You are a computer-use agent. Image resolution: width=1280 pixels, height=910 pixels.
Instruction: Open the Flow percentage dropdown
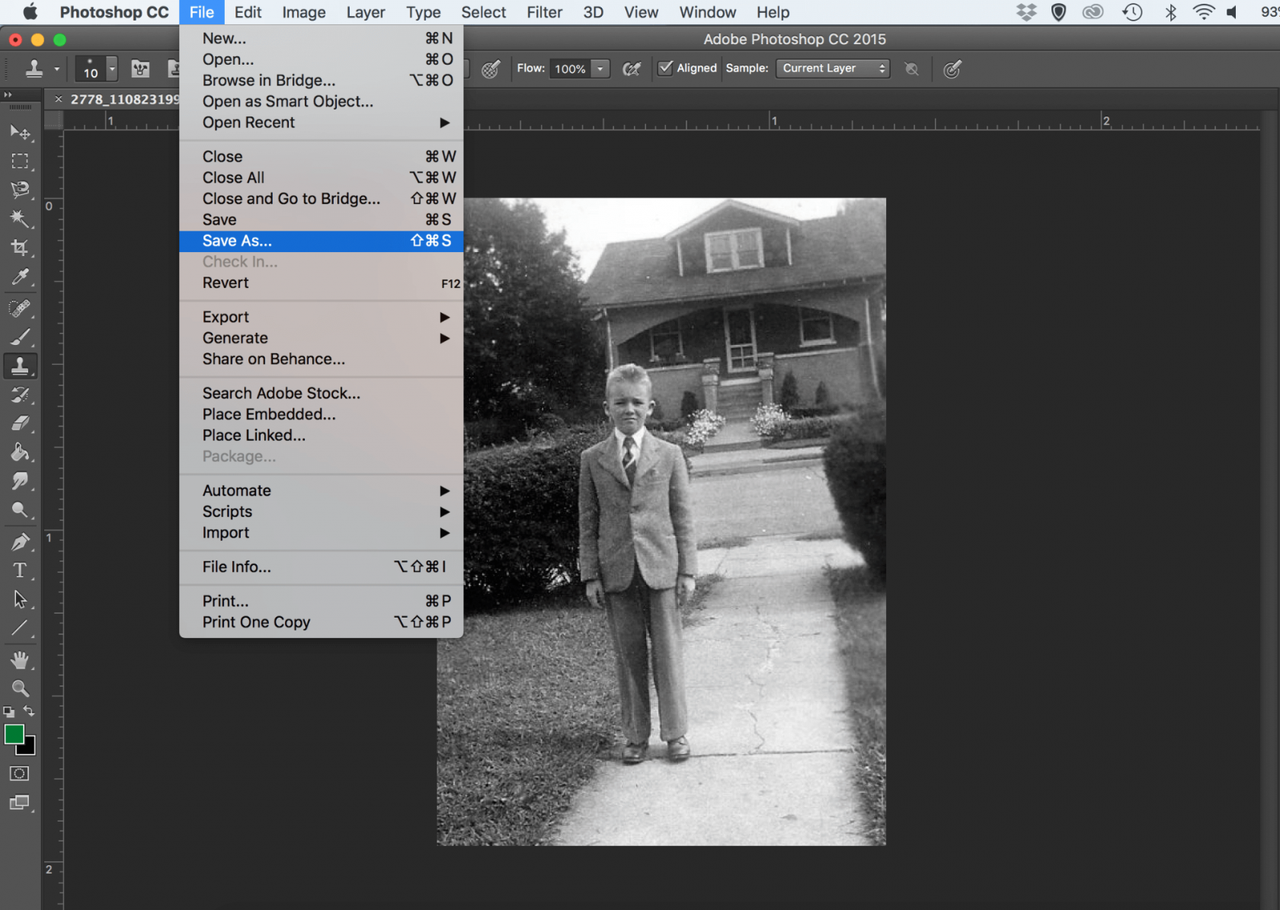click(x=599, y=69)
